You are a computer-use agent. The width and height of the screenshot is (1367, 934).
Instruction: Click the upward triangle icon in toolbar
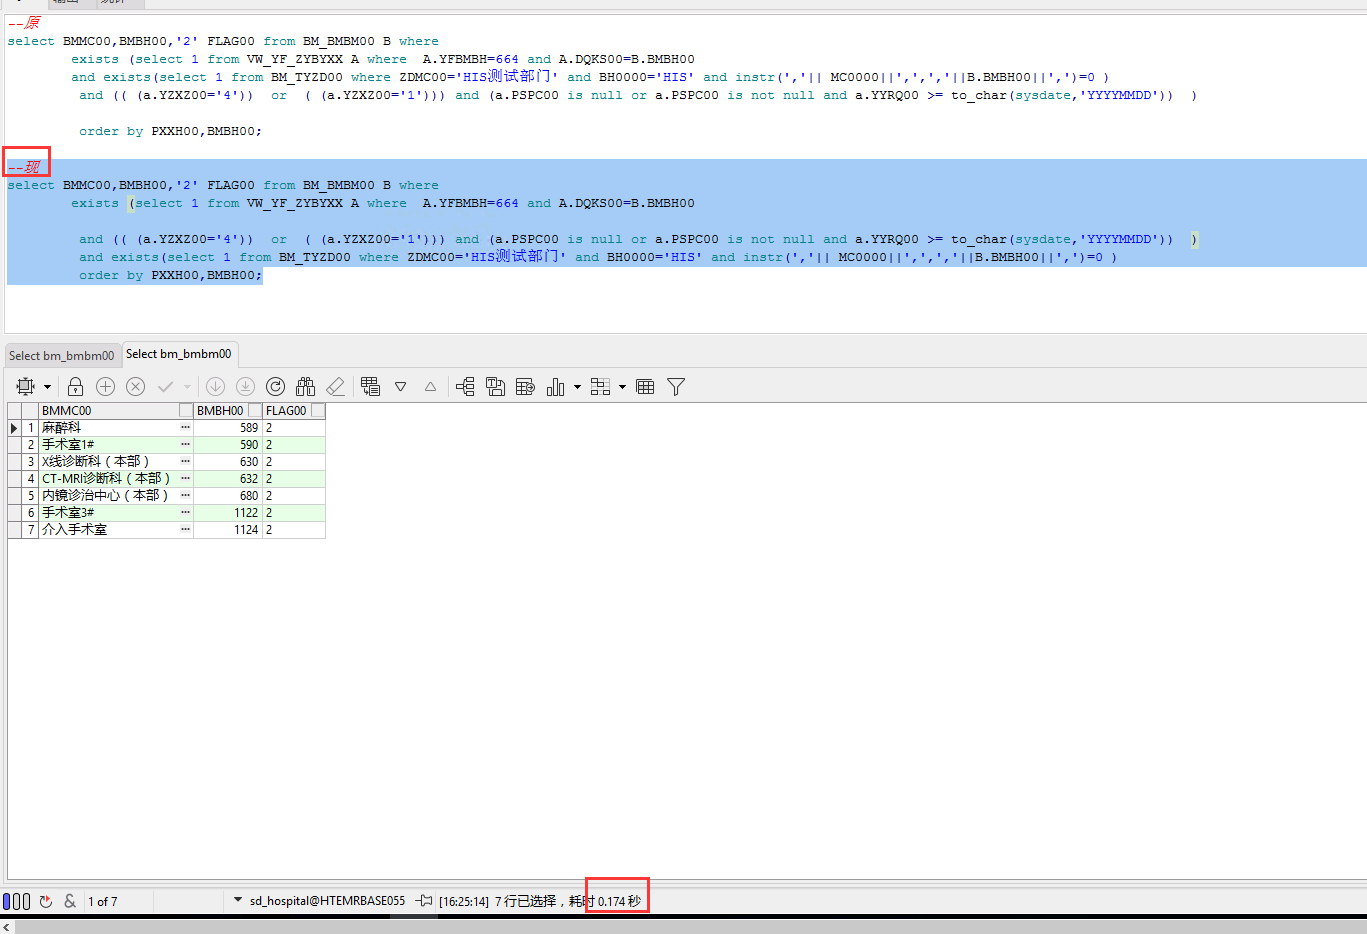pyautogui.click(x=430, y=387)
